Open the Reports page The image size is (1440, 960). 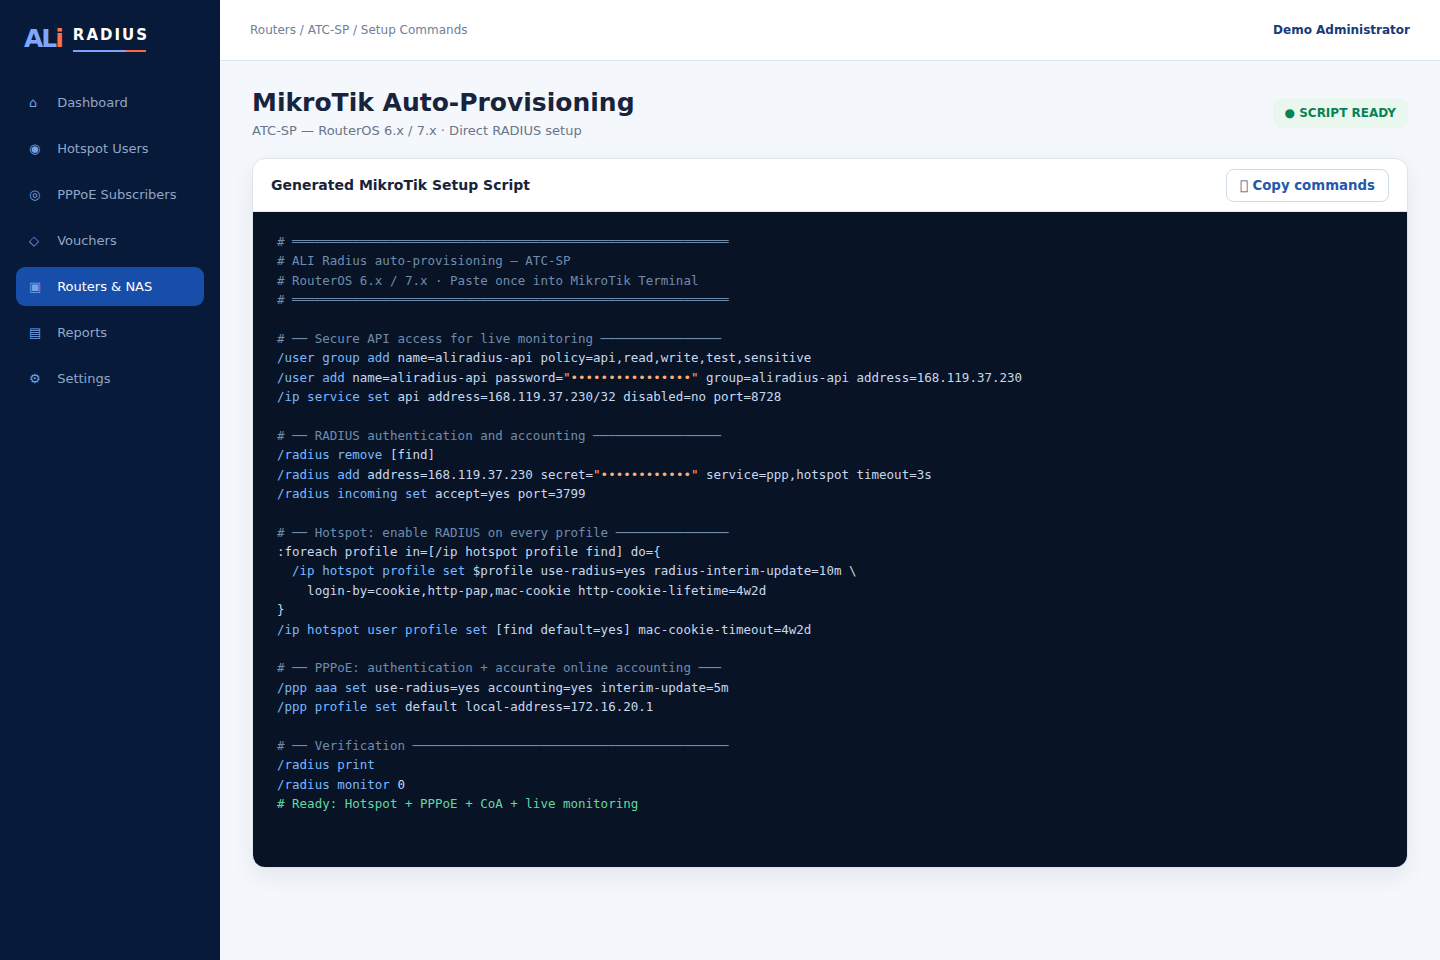pyautogui.click(x=110, y=333)
